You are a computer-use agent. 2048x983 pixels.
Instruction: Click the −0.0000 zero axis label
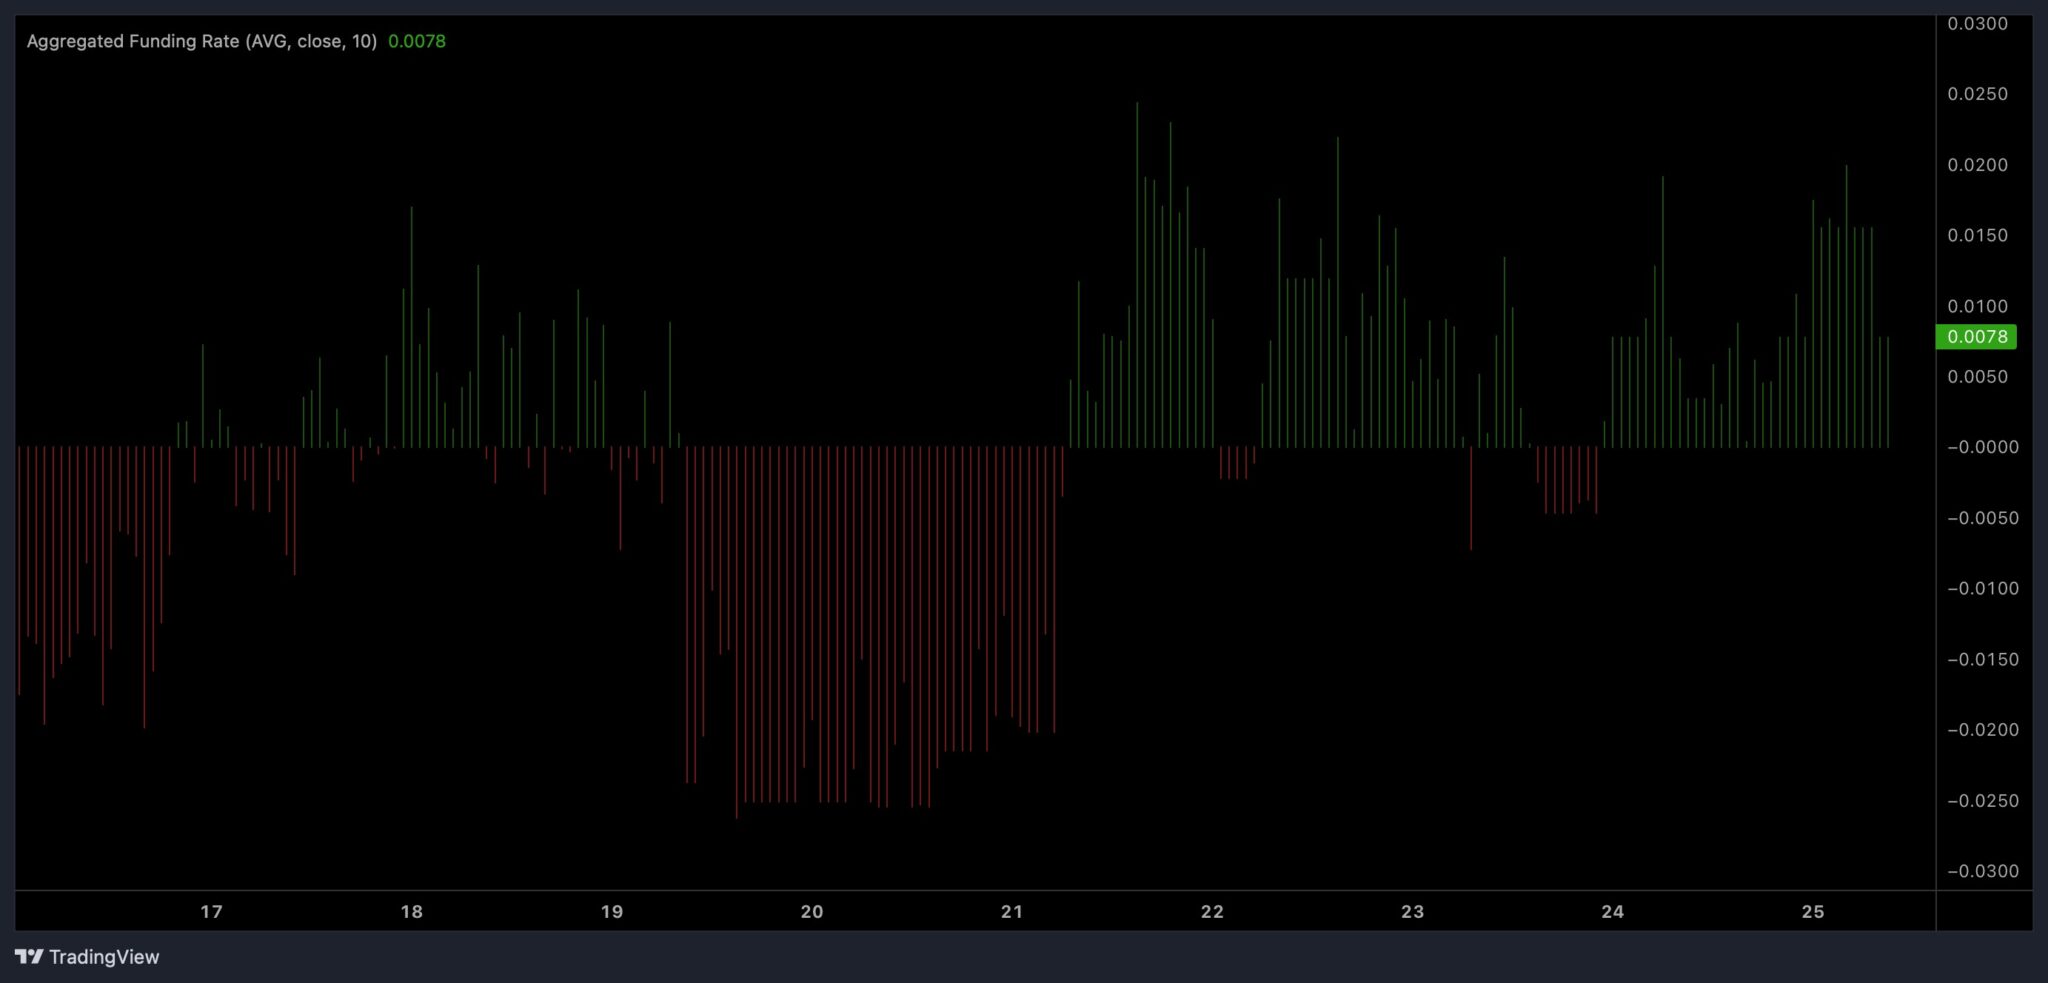click(1982, 447)
